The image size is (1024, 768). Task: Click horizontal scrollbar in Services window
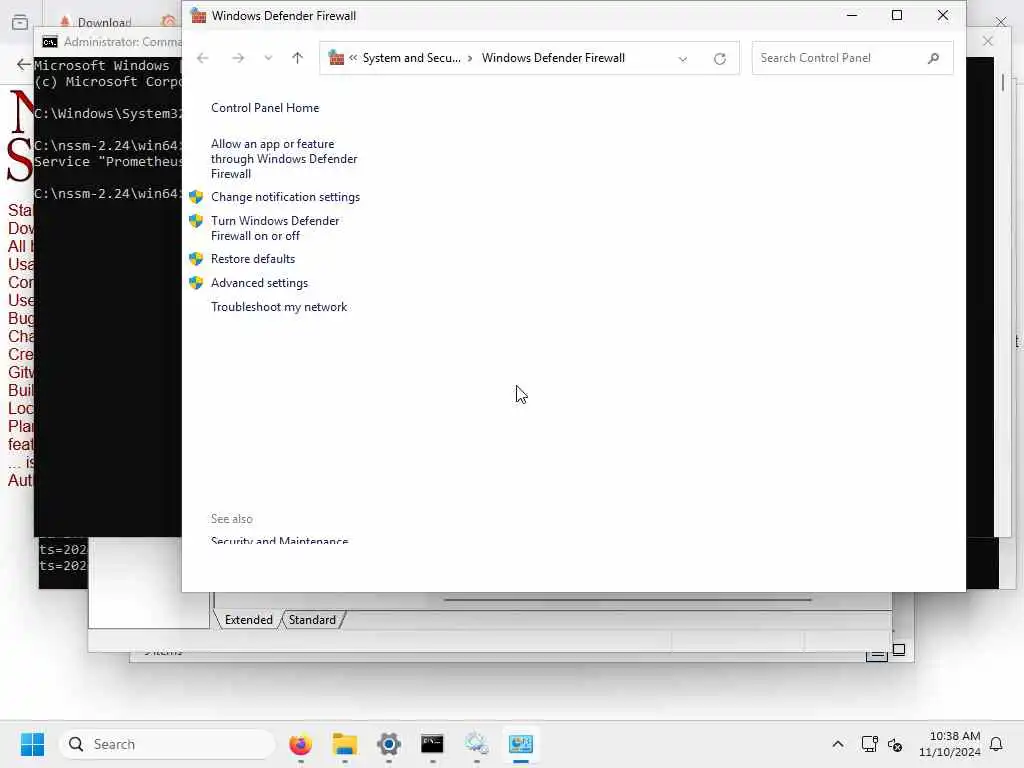coord(627,599)
